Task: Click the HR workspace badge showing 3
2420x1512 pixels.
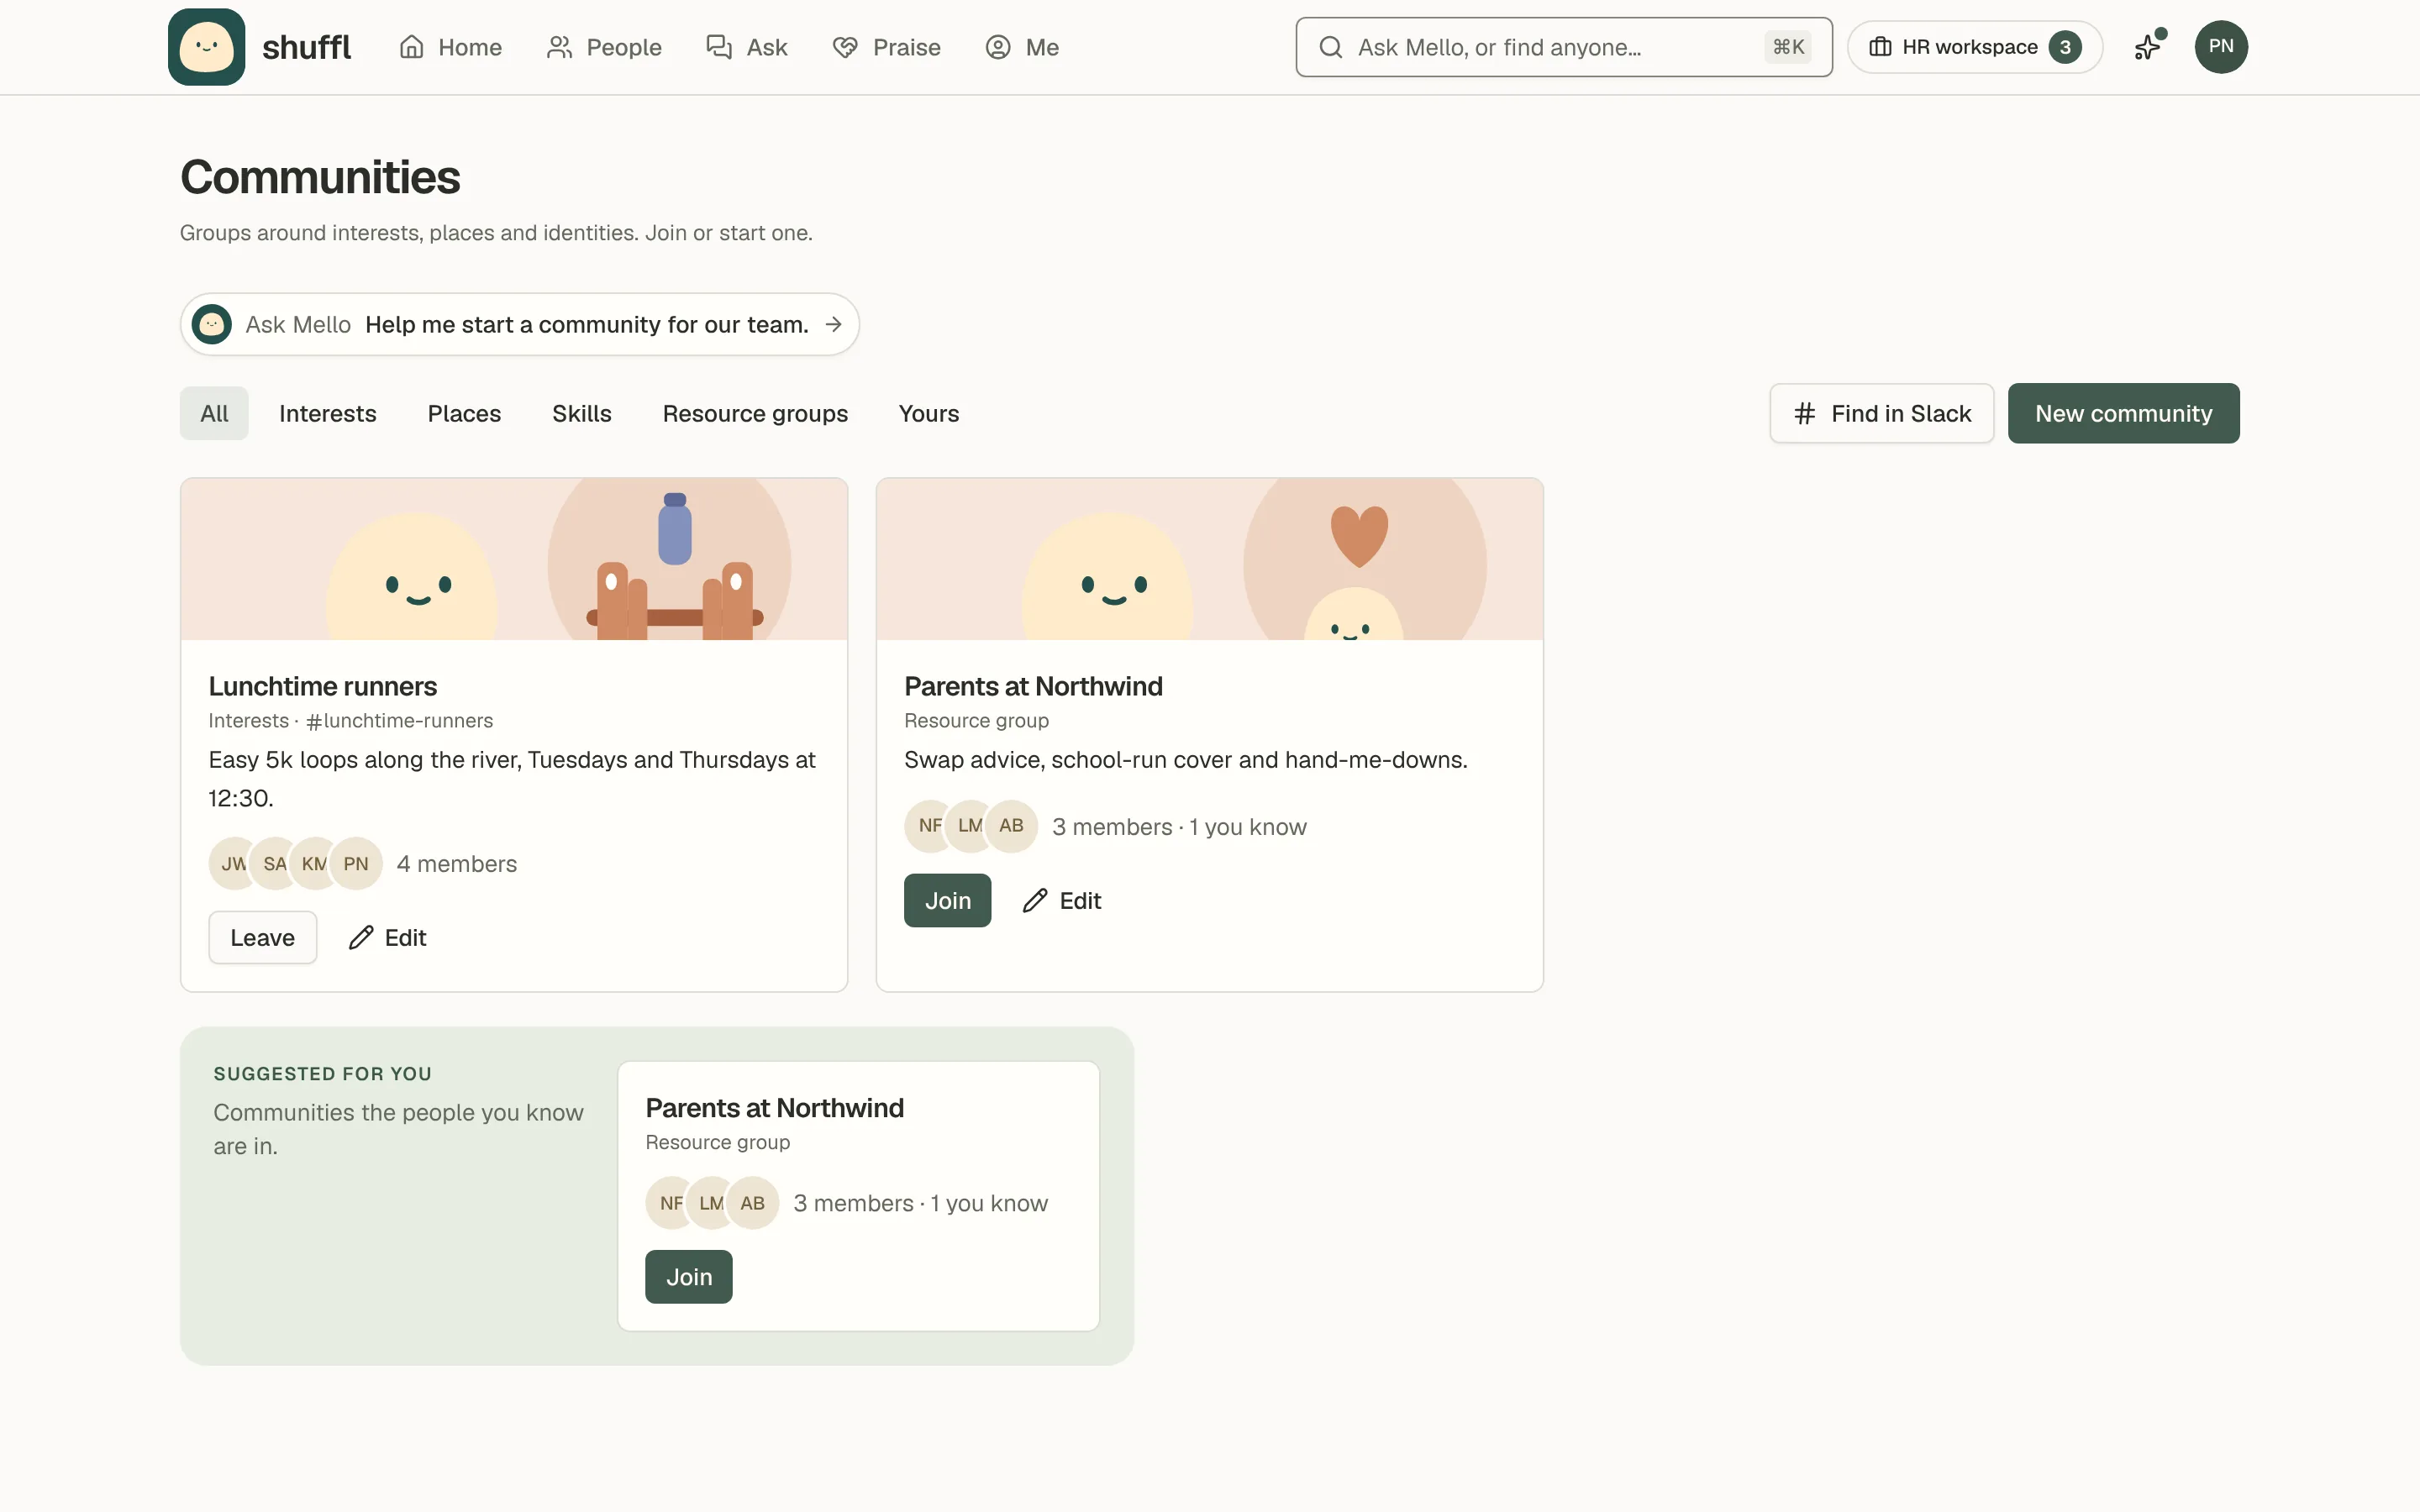Action: tap(2065, 47)
